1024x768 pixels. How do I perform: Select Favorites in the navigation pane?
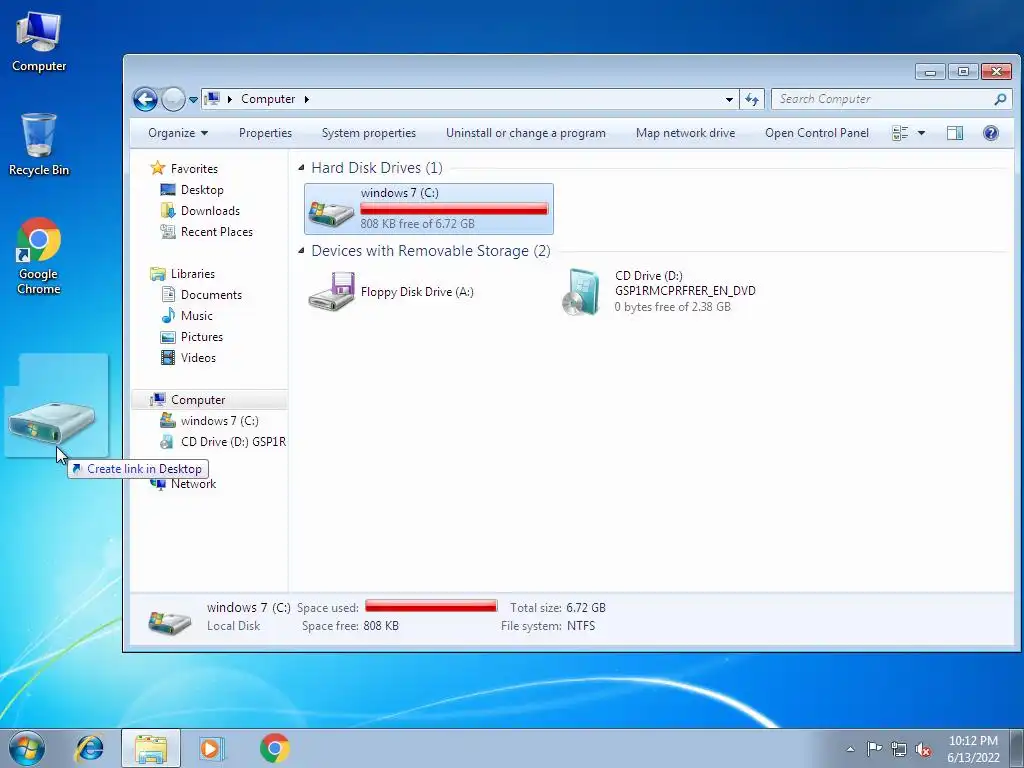point(185,168)
